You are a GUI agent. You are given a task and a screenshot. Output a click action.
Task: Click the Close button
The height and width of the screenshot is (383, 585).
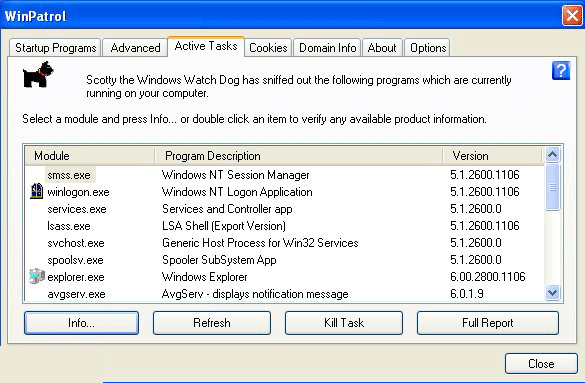tap(541, 364)
